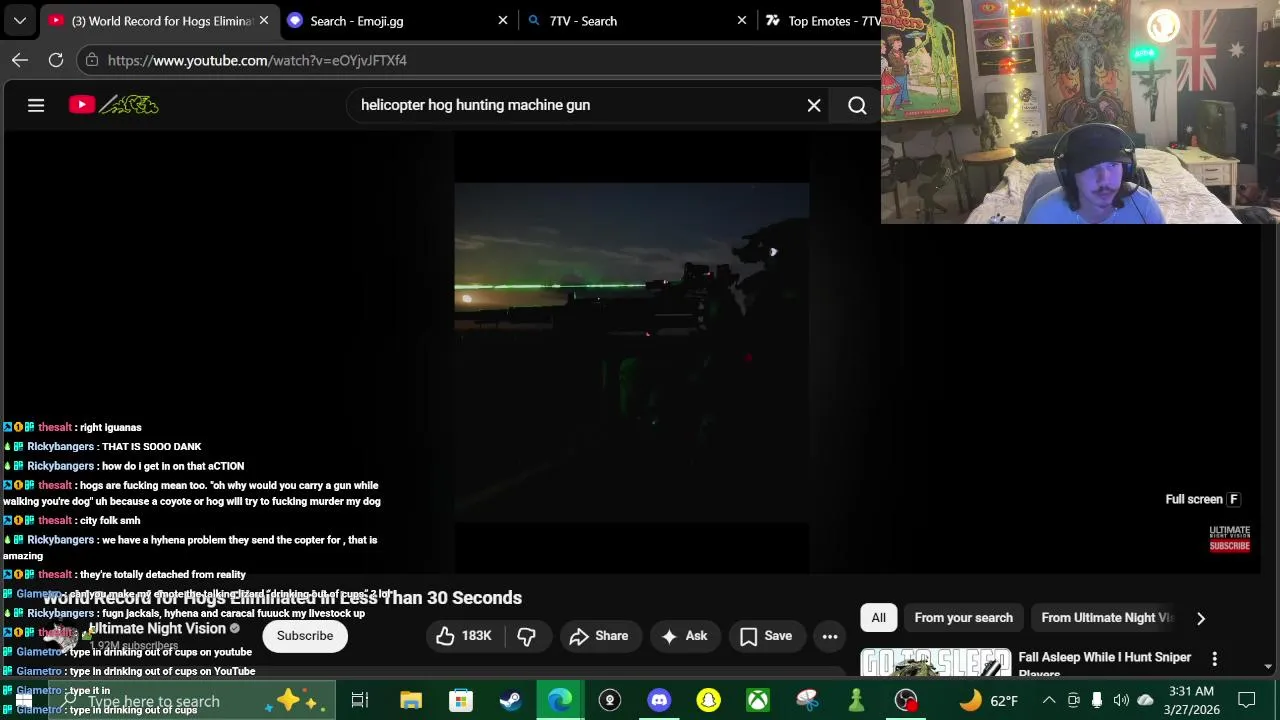
Task: Subscribe to Ultimate Night Vision
Action: [x=305, y=636]
